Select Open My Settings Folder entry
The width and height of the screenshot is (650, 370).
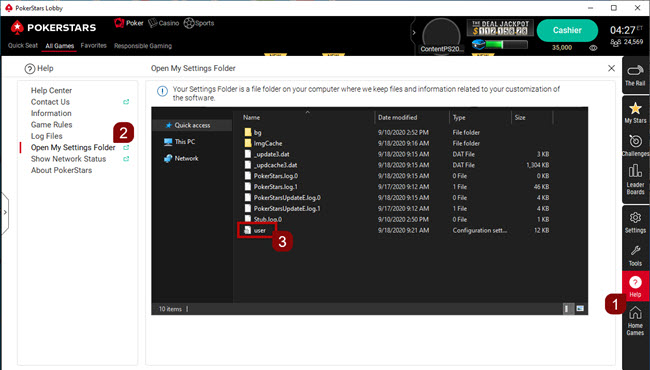point(73,148)
